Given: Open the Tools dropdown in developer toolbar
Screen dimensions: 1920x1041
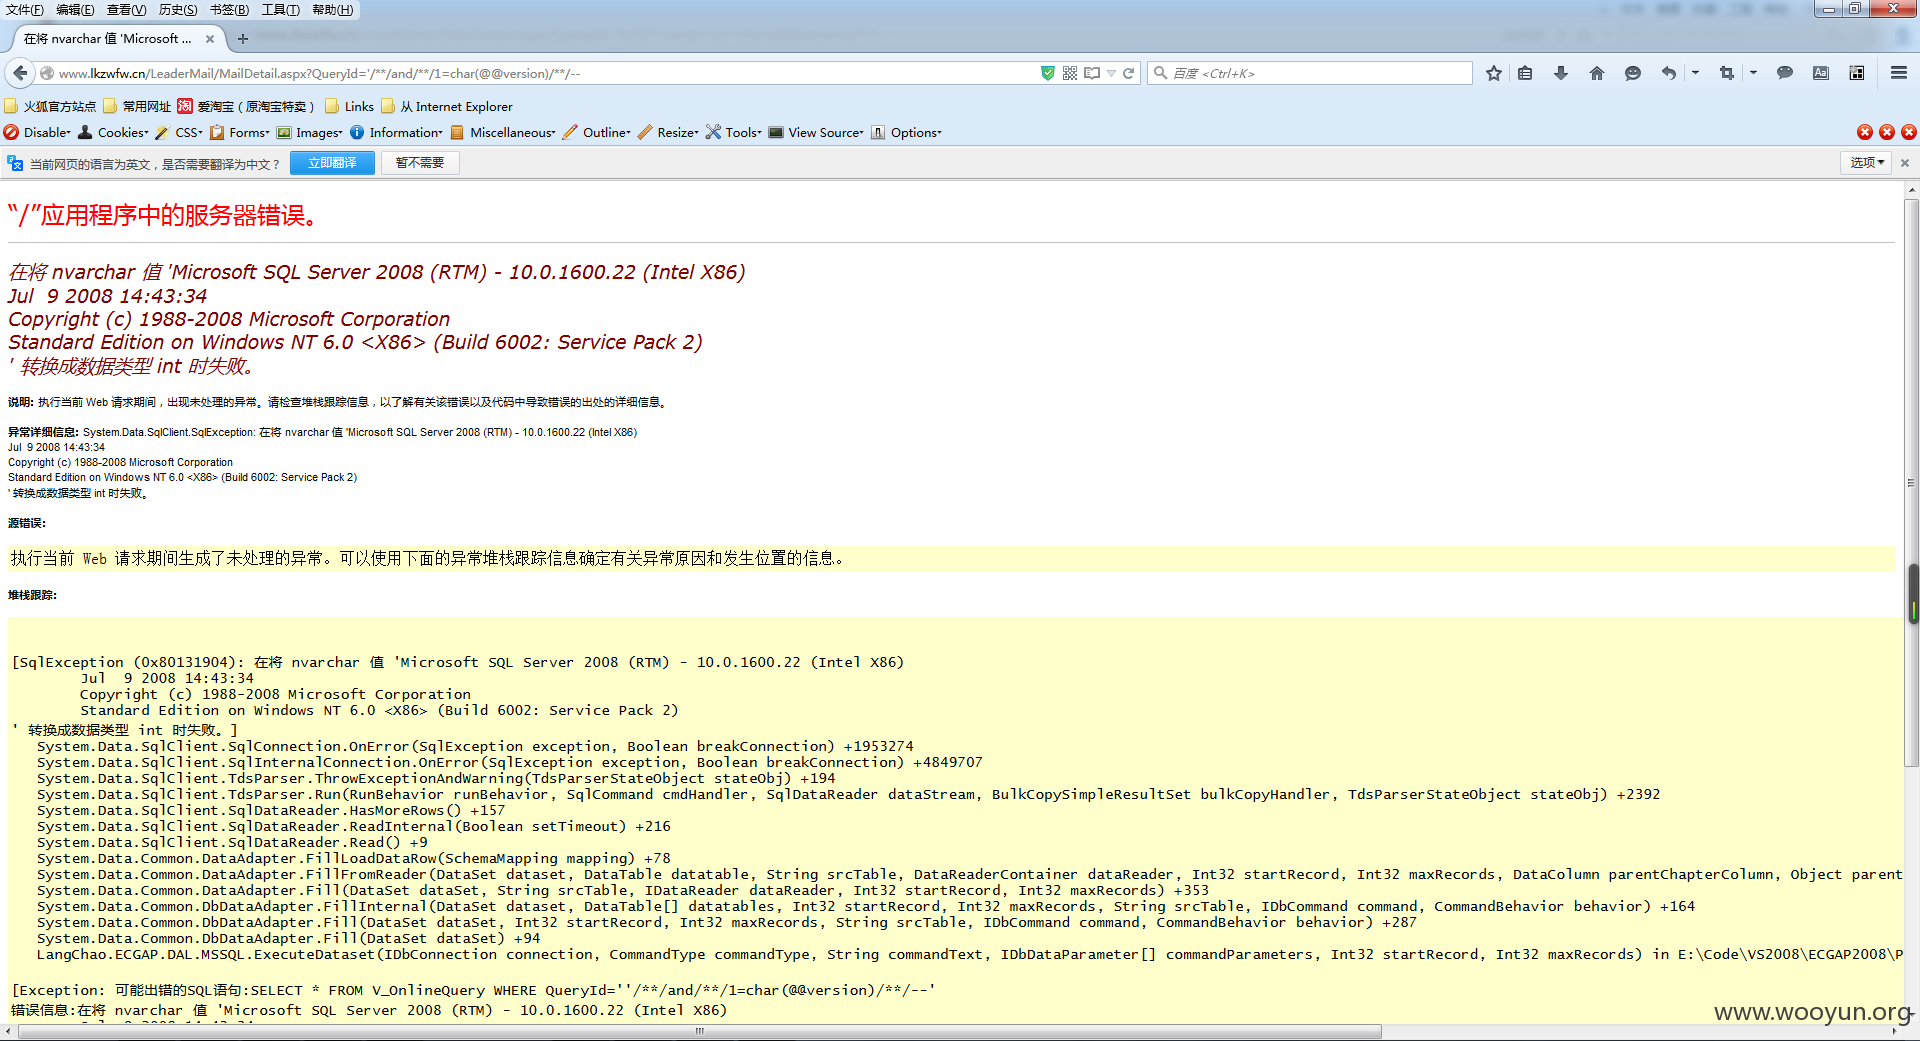Looking at the screenshot, I should 734,132.
